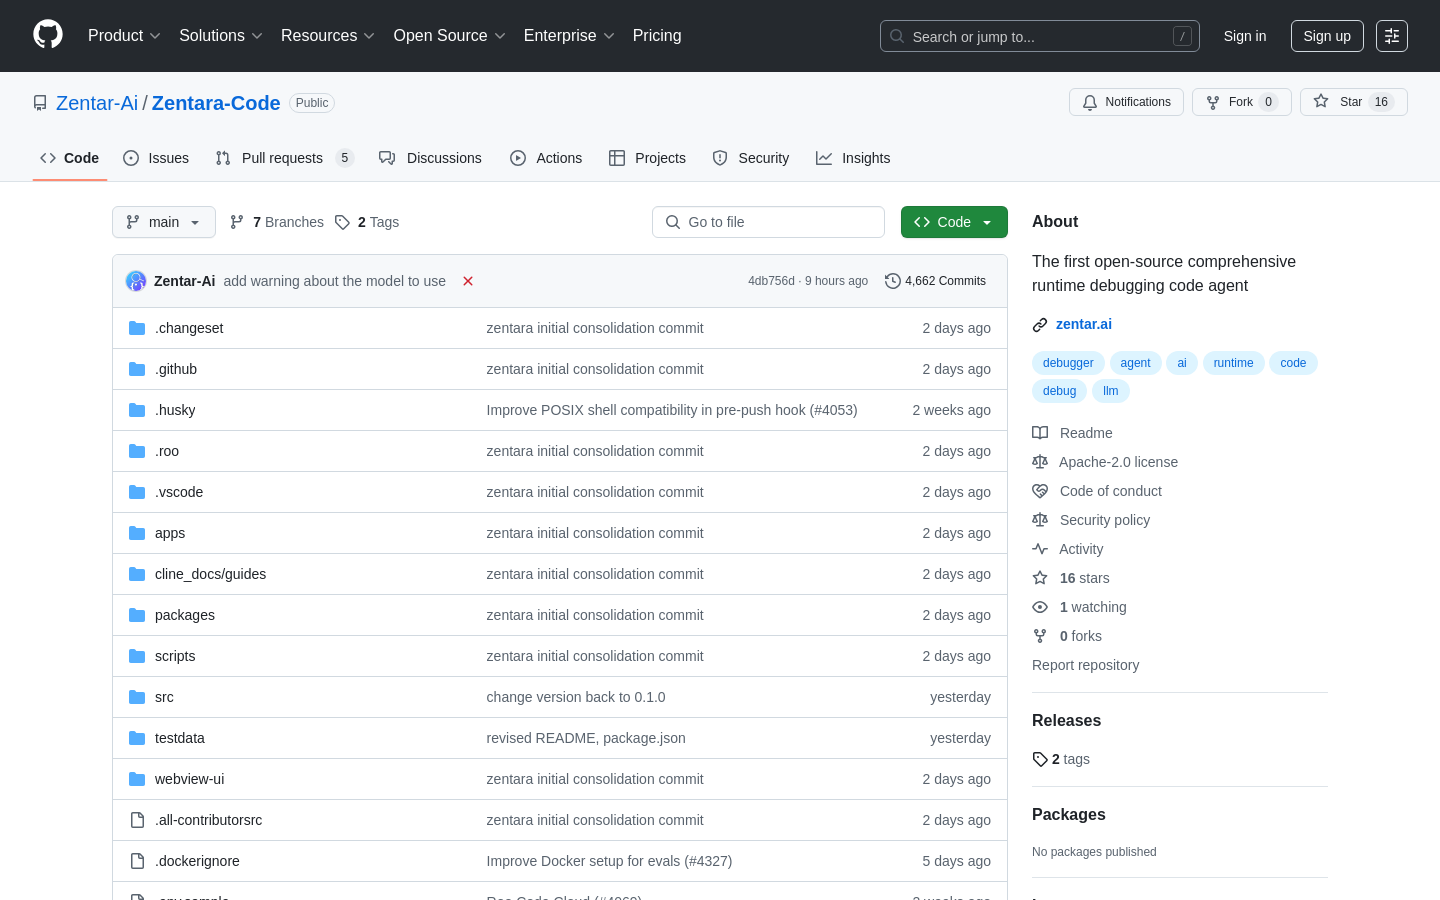1440x900 pixels.
Task: Open the Open Source dropdown menu
Action: [x=450, y=36]
